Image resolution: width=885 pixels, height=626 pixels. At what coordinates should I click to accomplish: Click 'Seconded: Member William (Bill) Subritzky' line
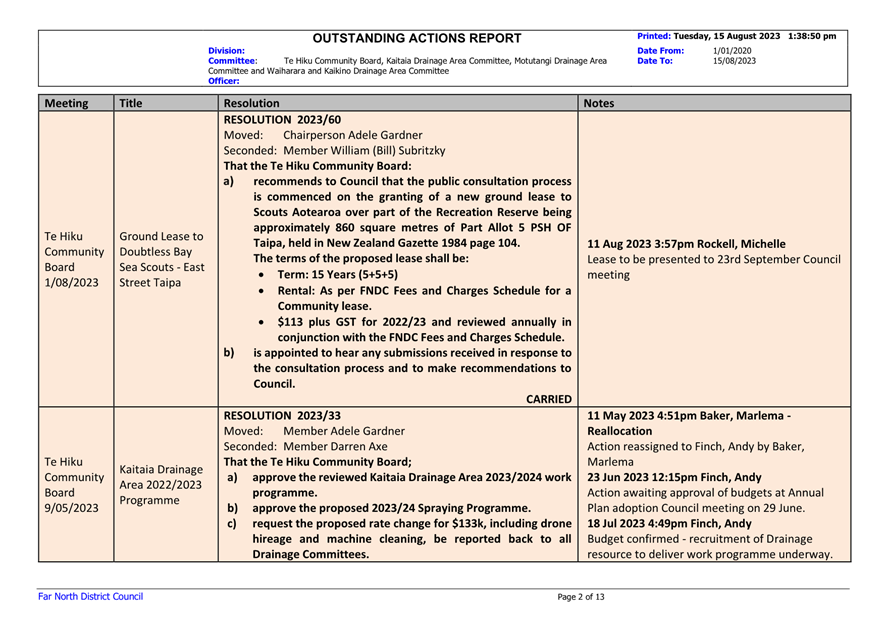click(334, 151)
